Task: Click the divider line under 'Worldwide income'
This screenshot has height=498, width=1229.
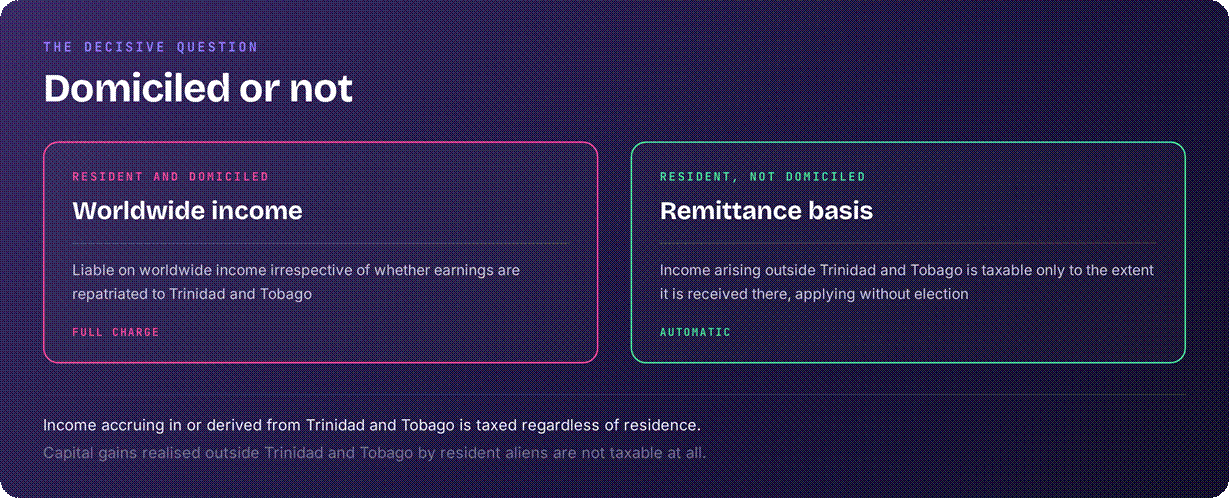Action: (x=320, y=243)
